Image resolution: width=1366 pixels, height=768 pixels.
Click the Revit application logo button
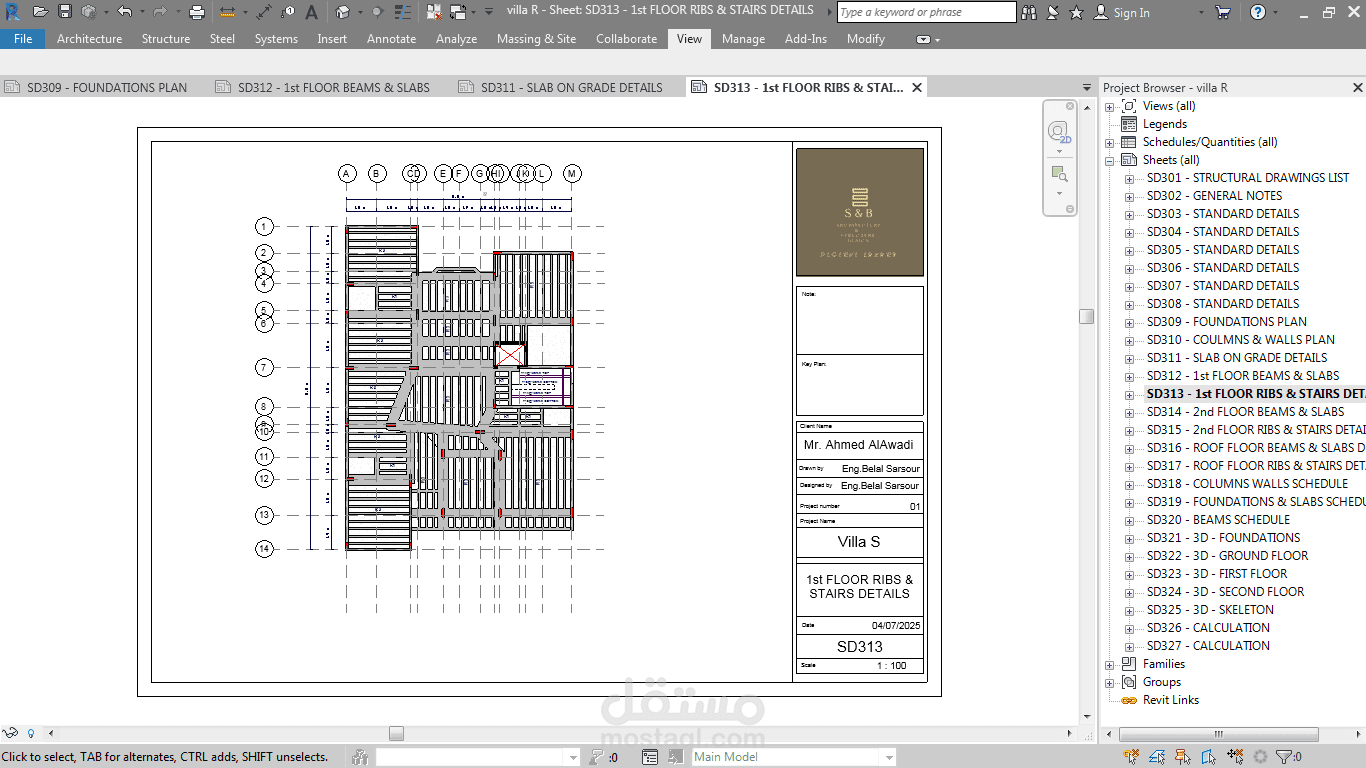pos(13,12)
